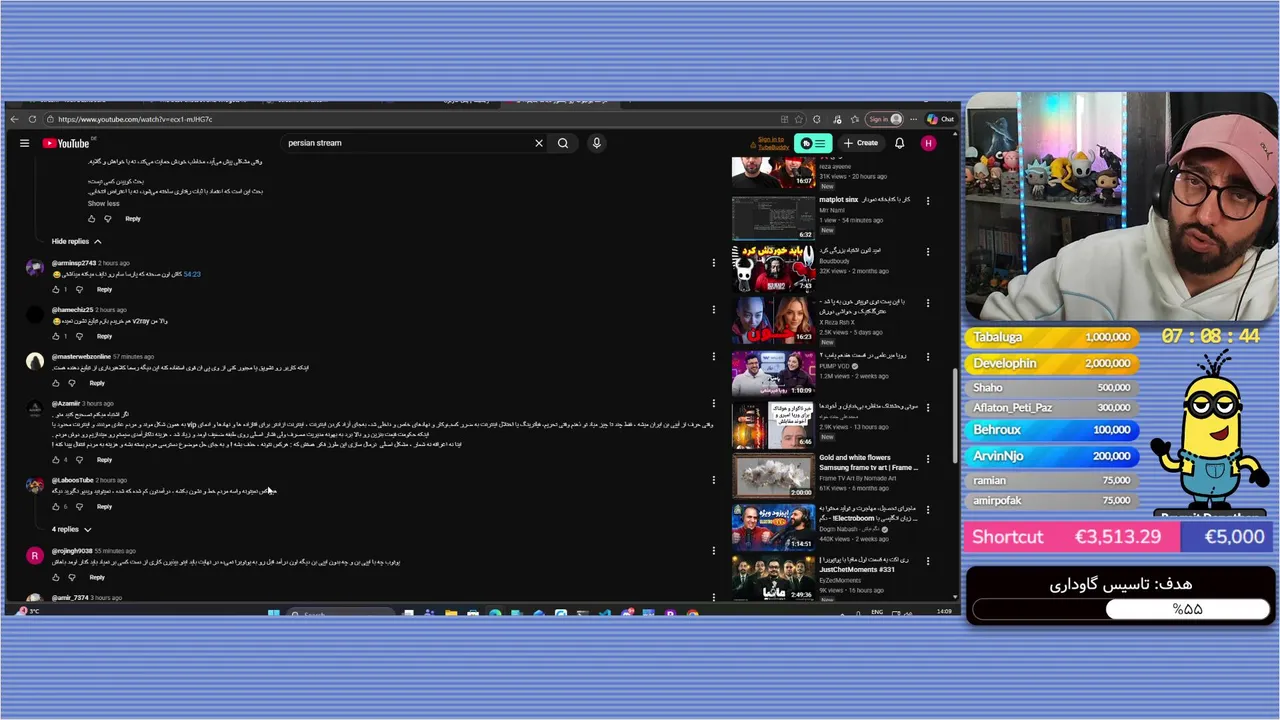Reply to @LaboosTube's comment
The height and width of the screenshot is (720, 1280).
[x=104, y=507]
